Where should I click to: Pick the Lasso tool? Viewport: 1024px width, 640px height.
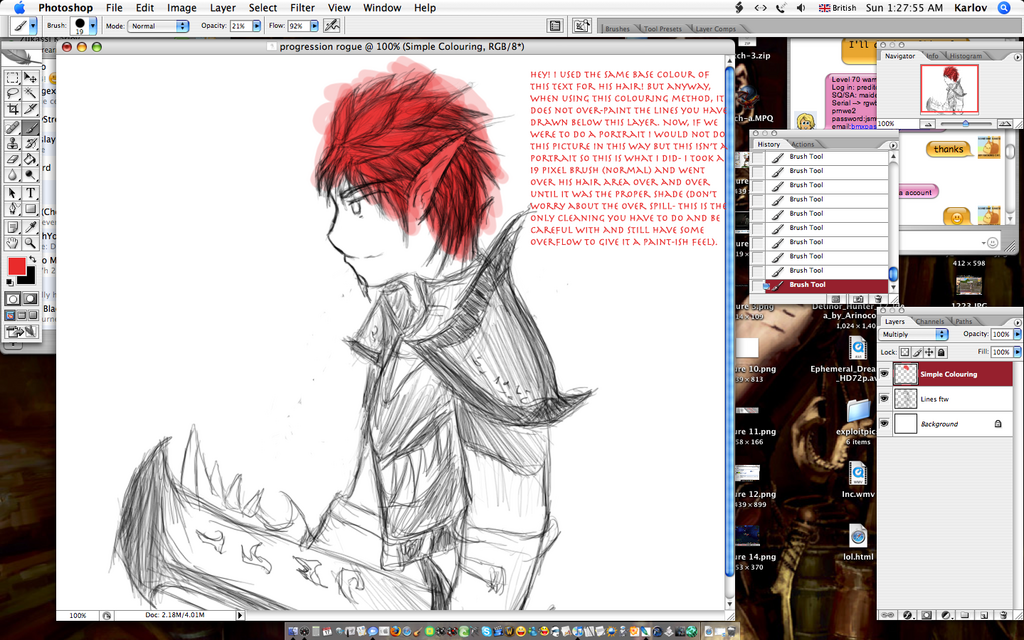click(12, 93)
